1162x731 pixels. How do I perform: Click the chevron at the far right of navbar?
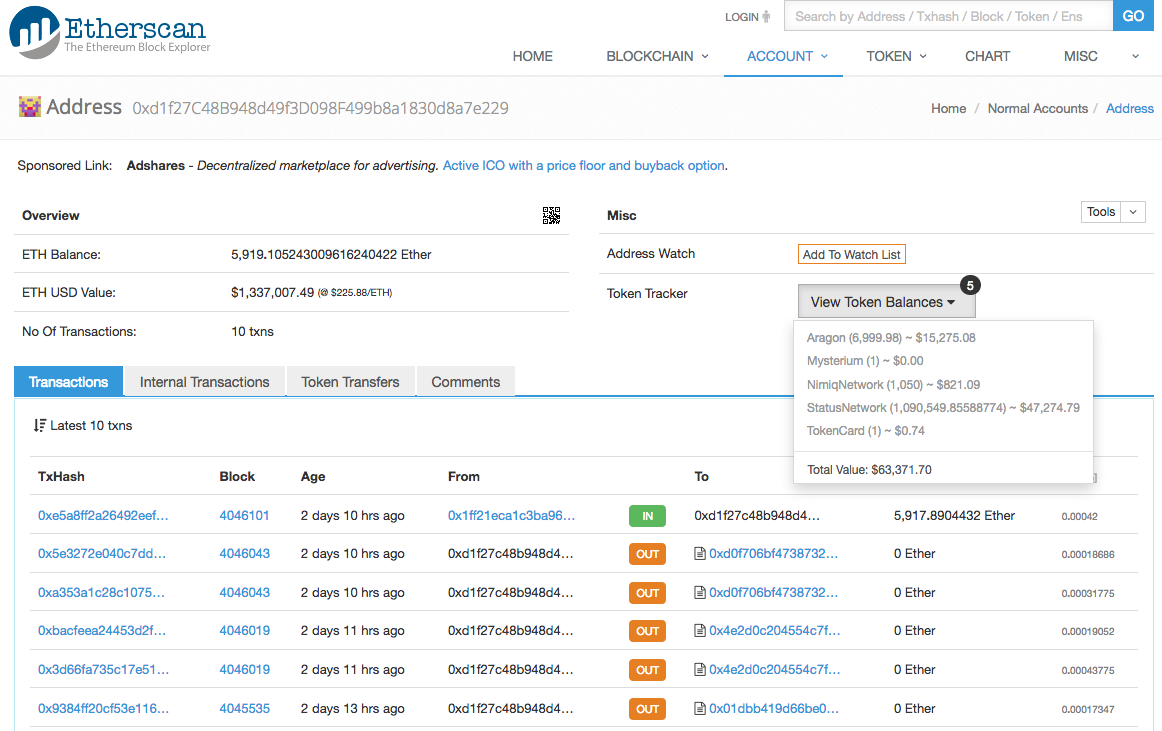click(x=1135, y=56)
